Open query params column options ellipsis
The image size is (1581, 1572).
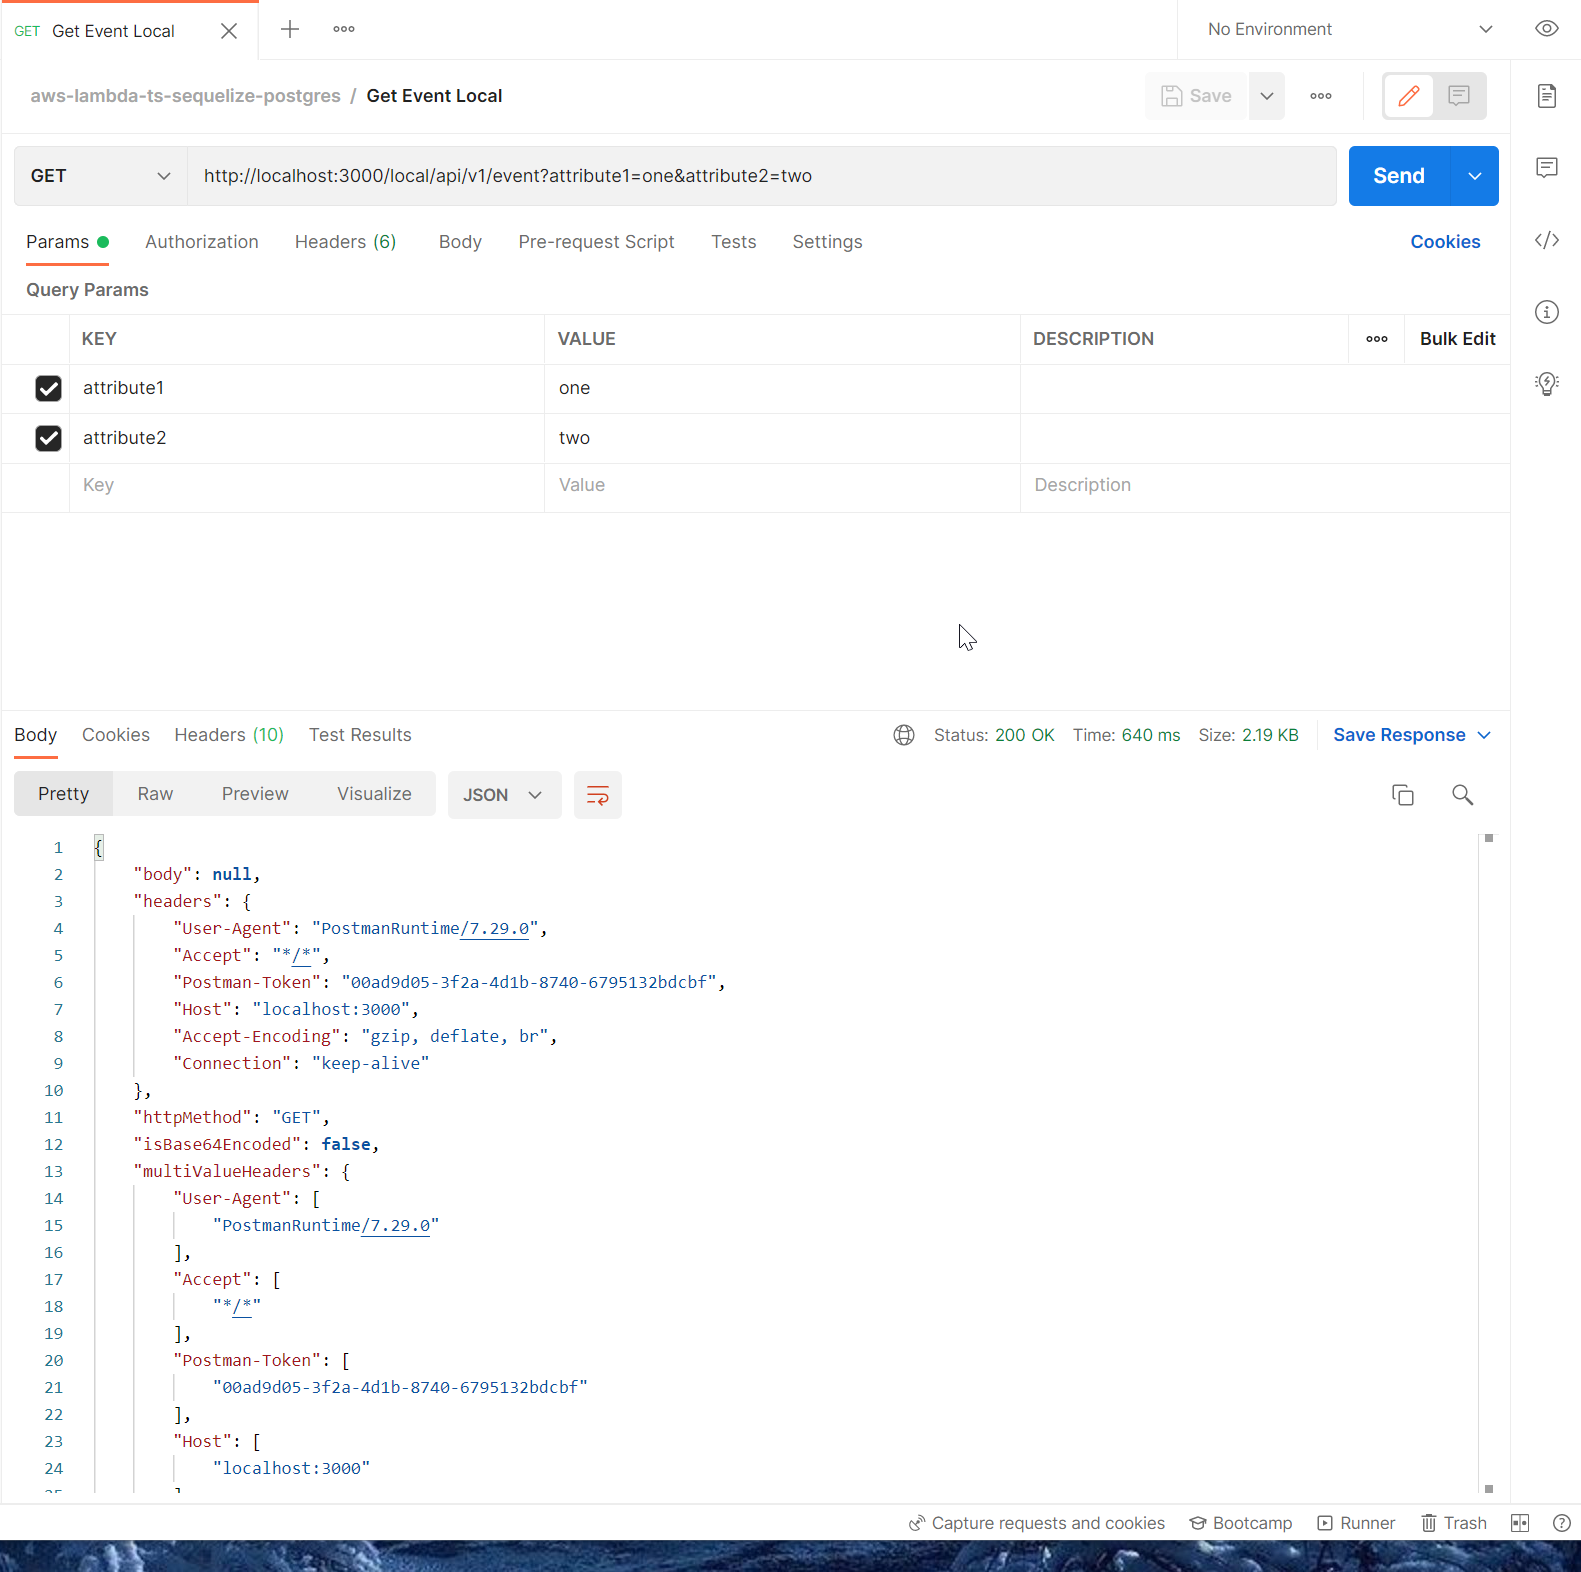tap(1377, 339)
